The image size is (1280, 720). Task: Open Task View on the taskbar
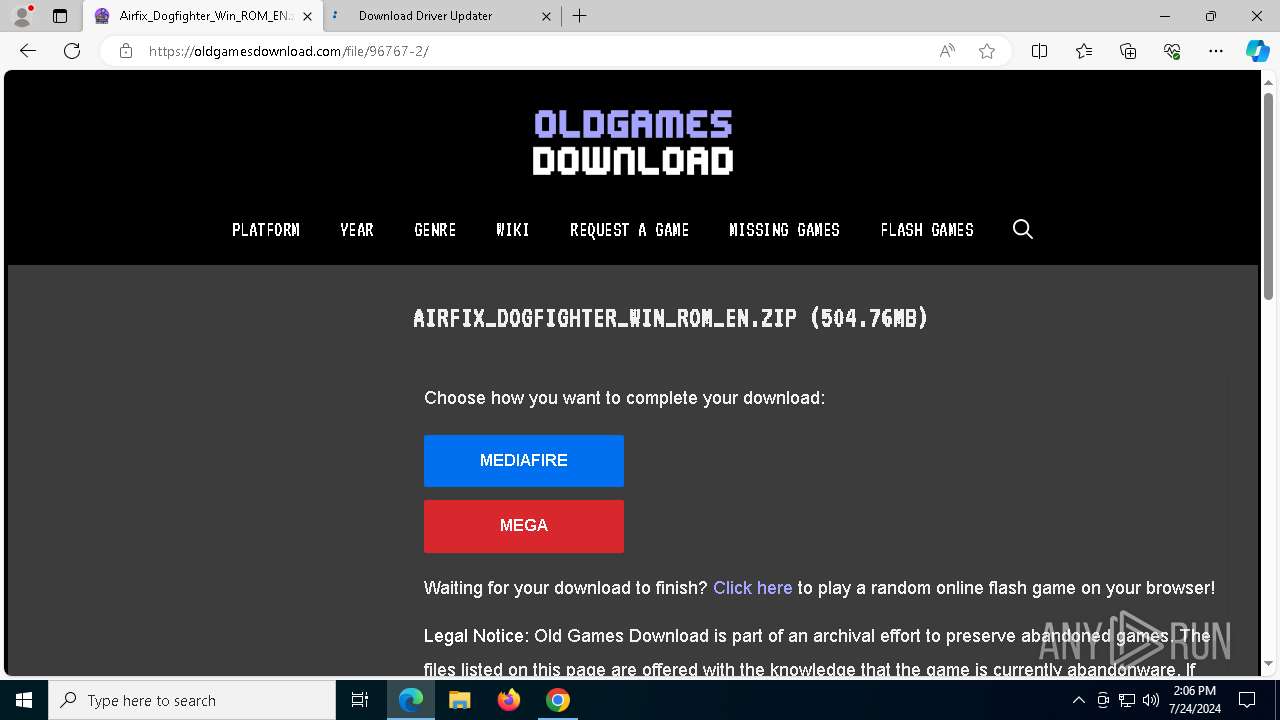(360, 700)
